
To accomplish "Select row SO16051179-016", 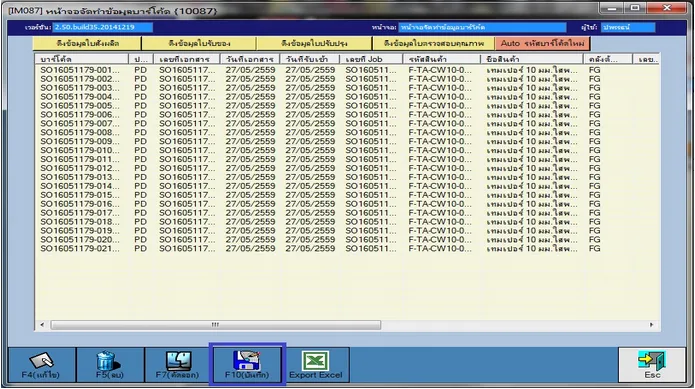I will (x=347, y=204).
